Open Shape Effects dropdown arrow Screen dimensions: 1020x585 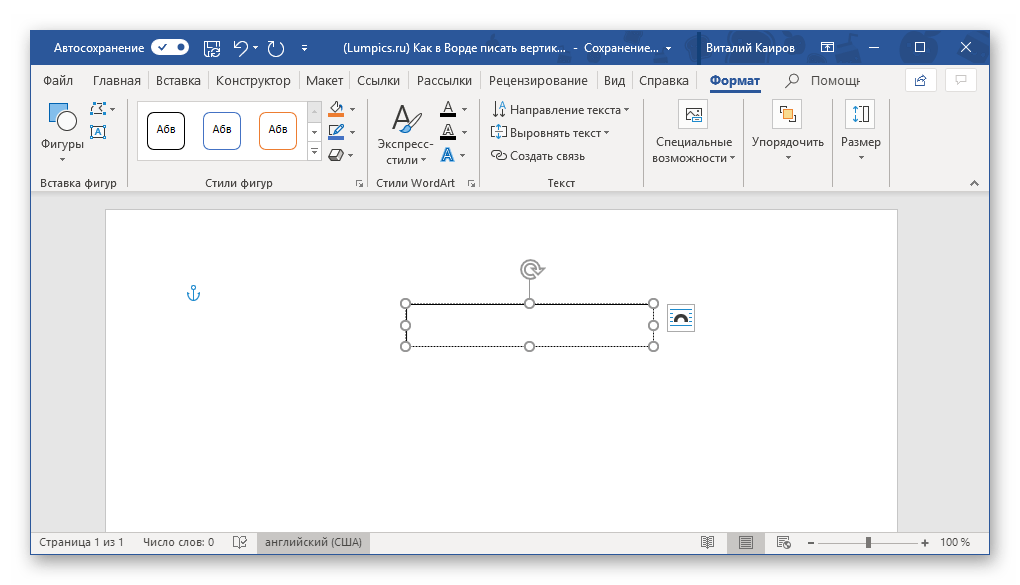click(x=351, y=156)
